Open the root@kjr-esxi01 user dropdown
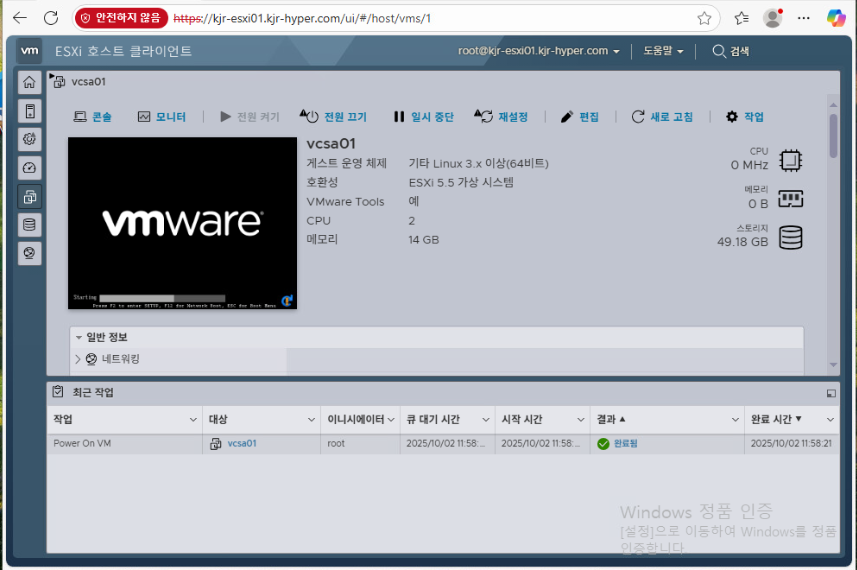The width and height of the screenshot is (857, 570). tap(539, 51)
